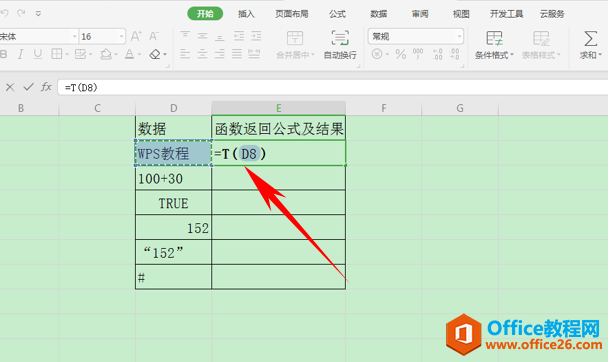
Task: Toggle underline formatting
Action: pyautogui.click(x=38, y=54)
